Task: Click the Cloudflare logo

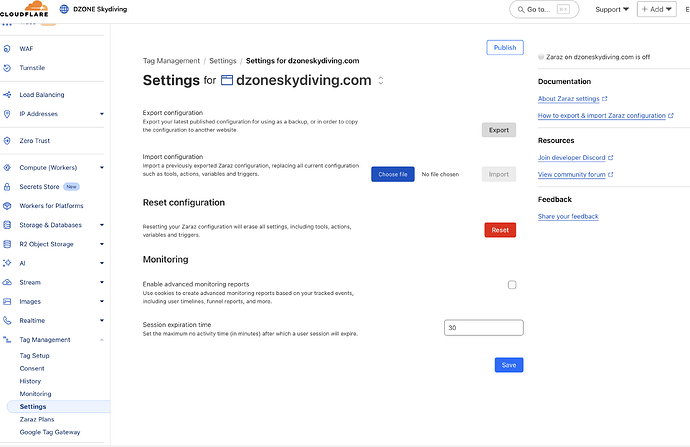Action: (25, 9)
